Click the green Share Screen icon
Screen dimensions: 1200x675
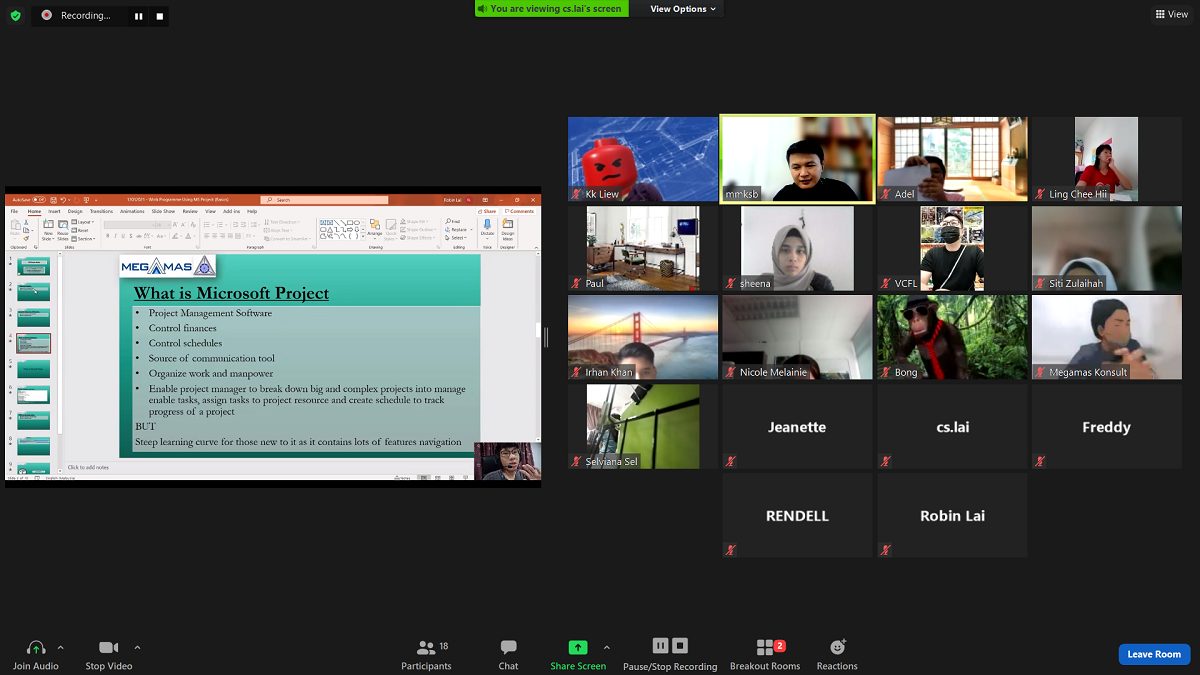578,647
